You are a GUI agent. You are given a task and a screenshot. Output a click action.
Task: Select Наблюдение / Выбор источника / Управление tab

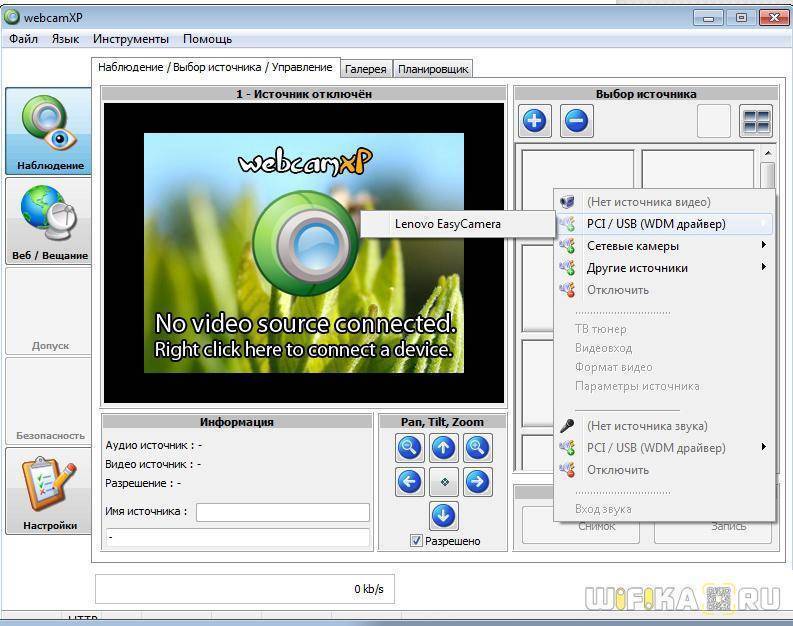(x=215, y=67)
